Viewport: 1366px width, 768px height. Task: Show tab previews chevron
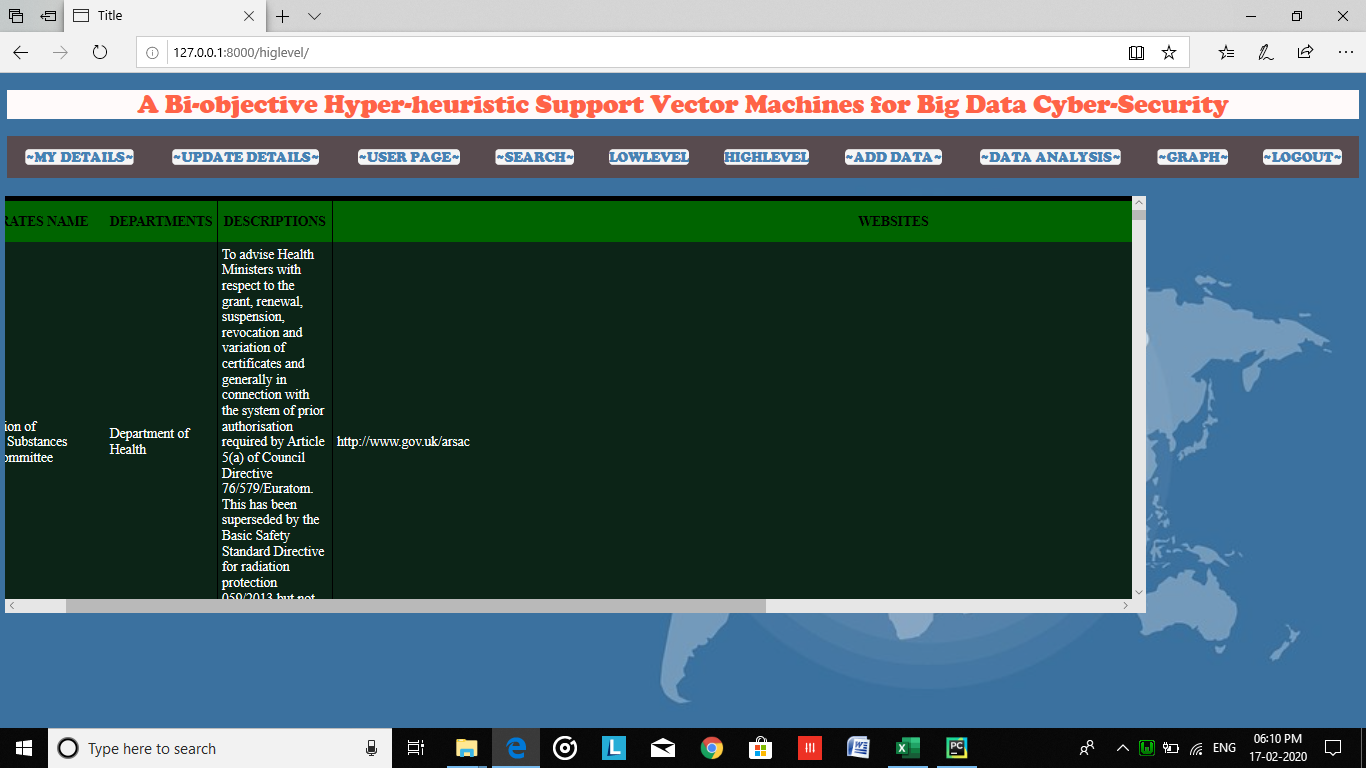pyautogui.click(x=314, y=16)
